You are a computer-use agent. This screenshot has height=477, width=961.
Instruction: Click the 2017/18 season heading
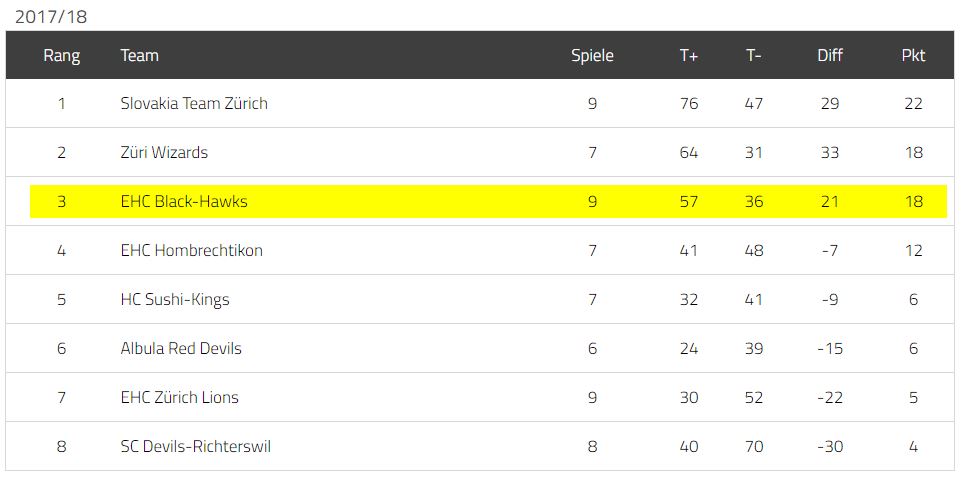[x=51, y=17]
